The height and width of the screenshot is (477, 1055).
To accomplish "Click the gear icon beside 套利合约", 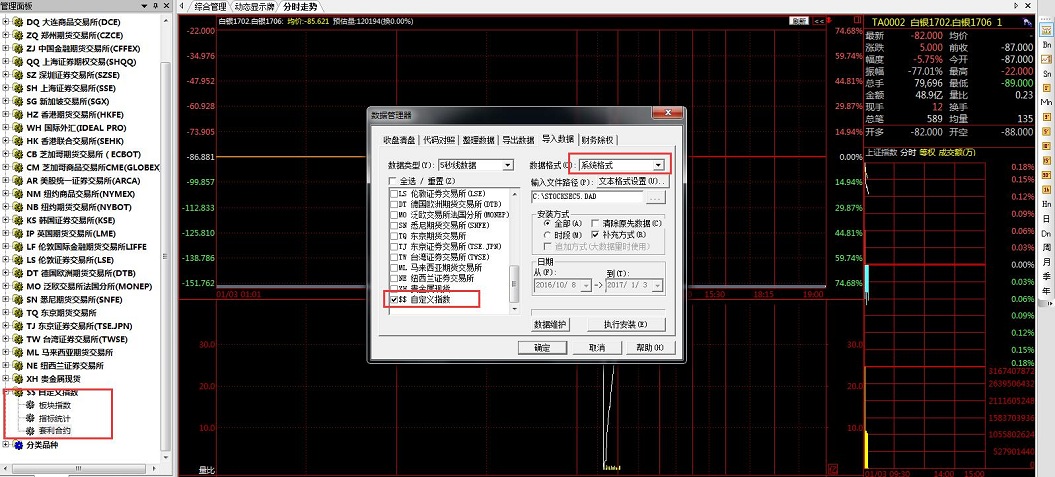I will click(x=30, y=431).
